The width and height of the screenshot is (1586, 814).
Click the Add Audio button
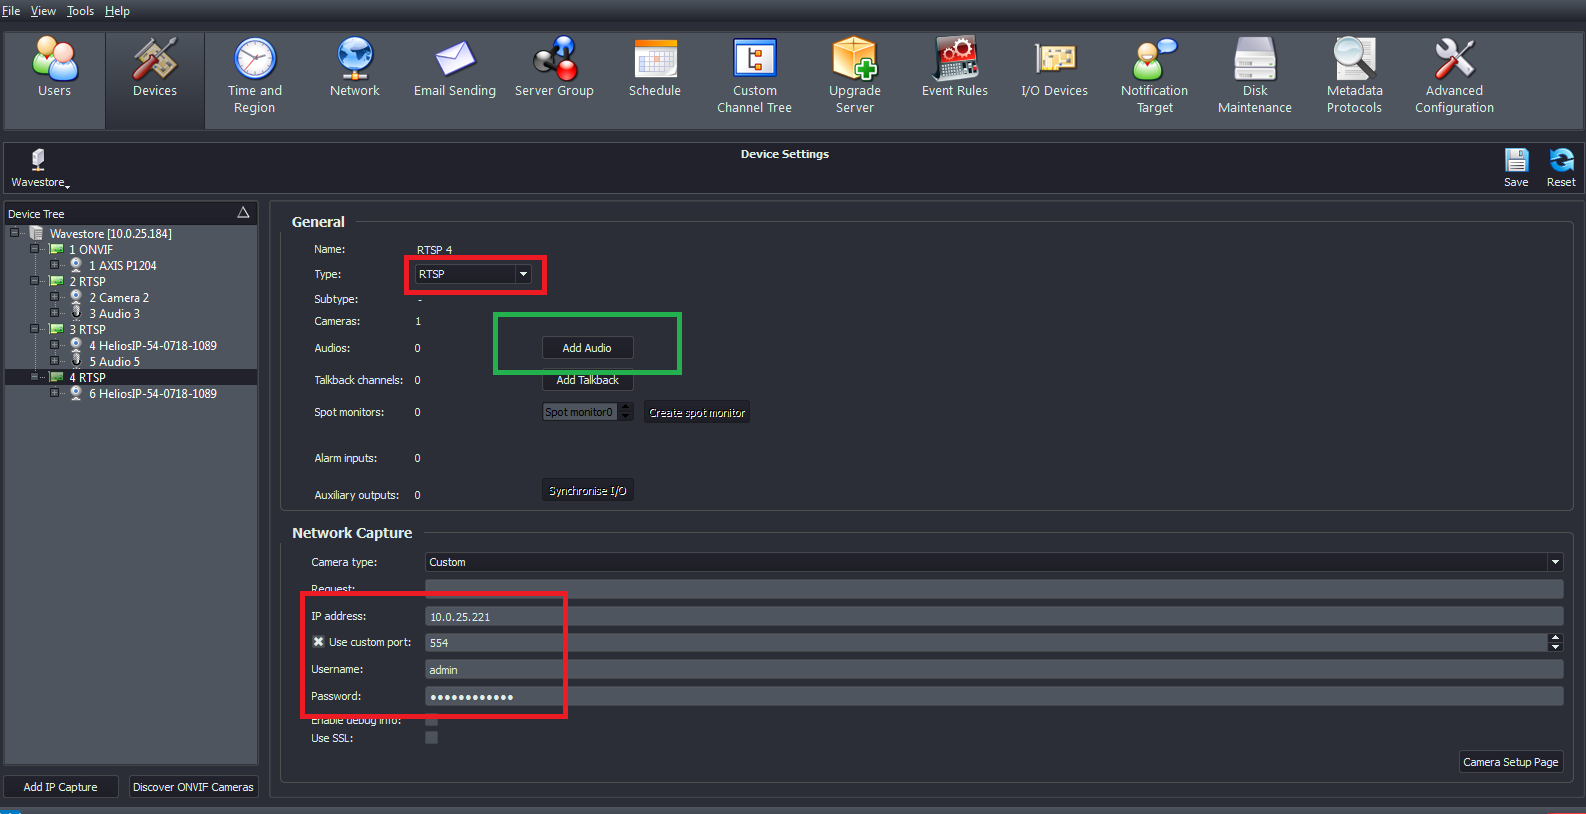pos(587,348)
